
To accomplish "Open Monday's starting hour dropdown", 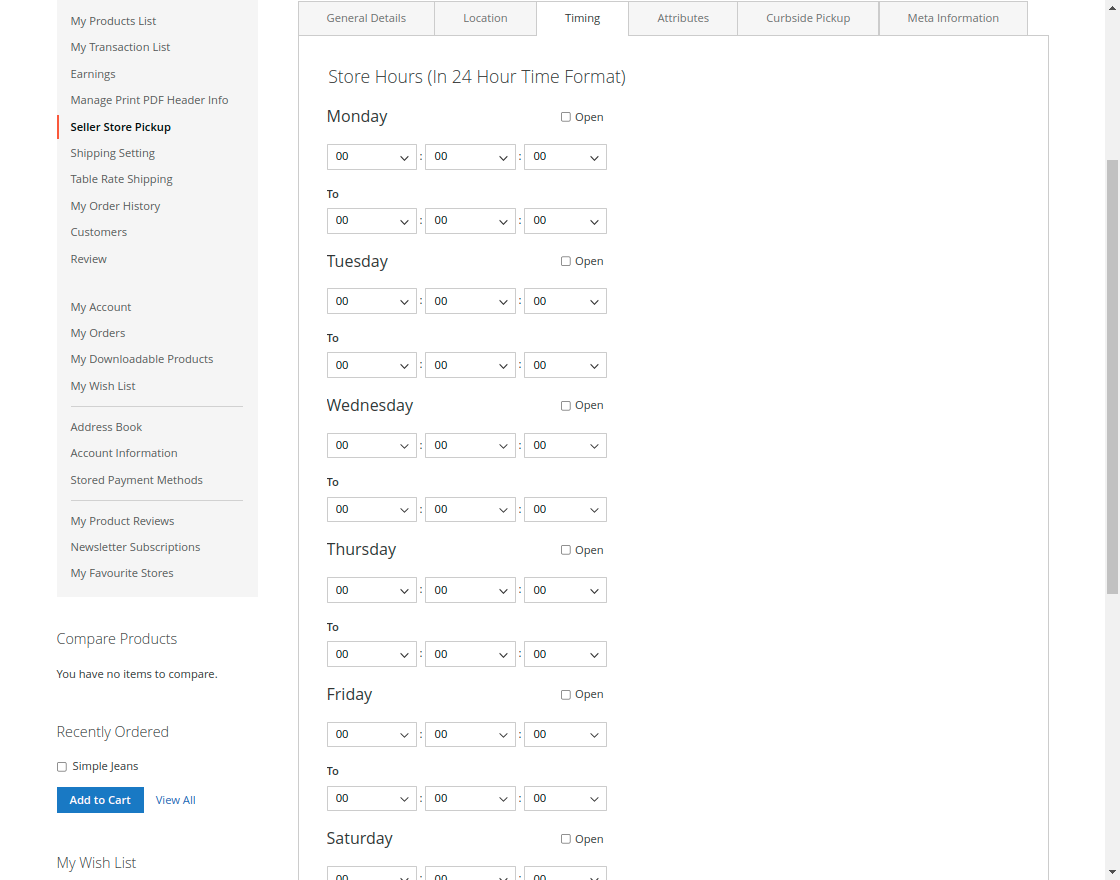I will coord(371,157).
